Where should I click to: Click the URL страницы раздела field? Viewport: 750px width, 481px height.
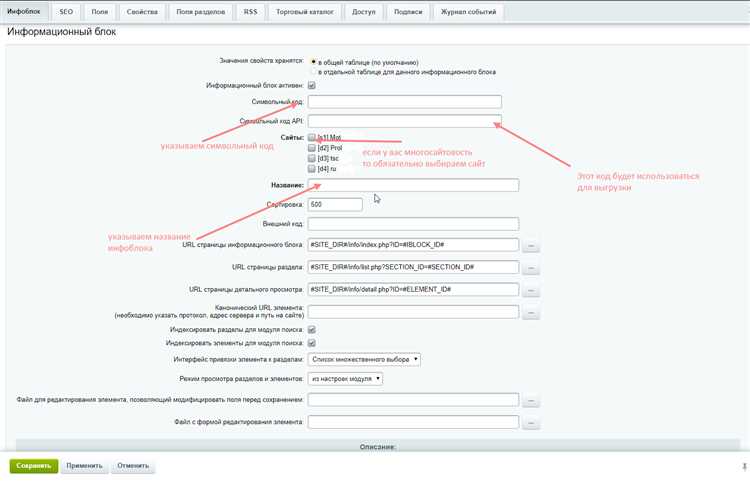(413, 267)
